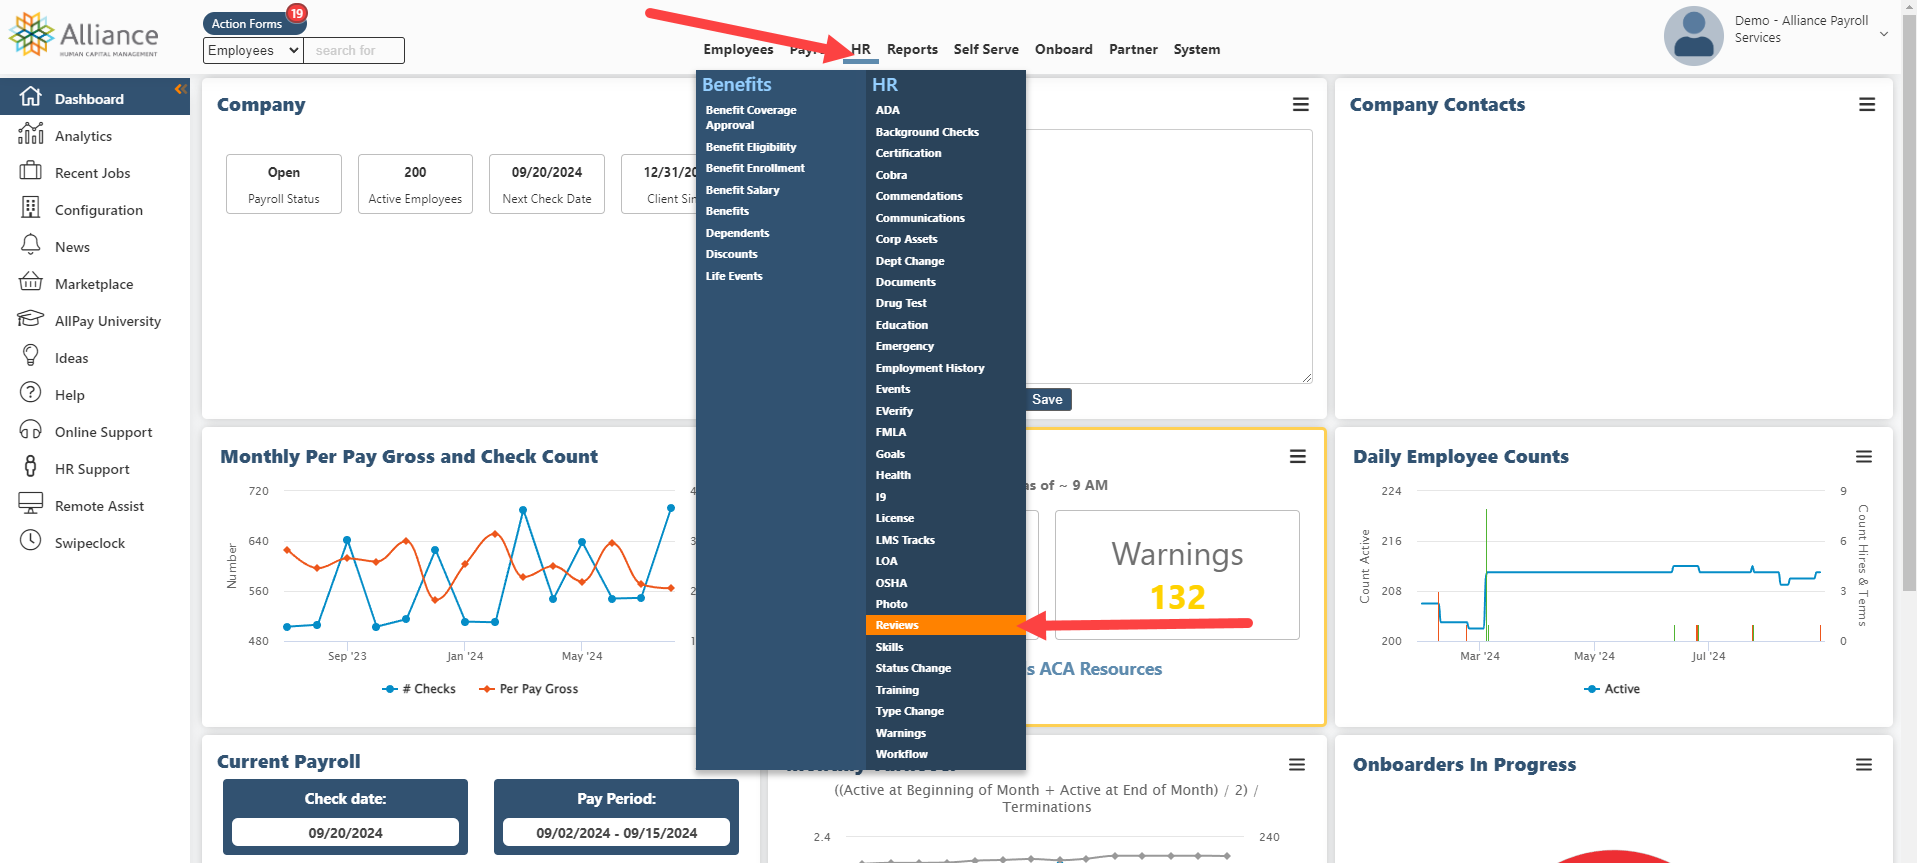The image size is (1917, 863).
Task: Click the News bell icon
Action: click(31, 245)
